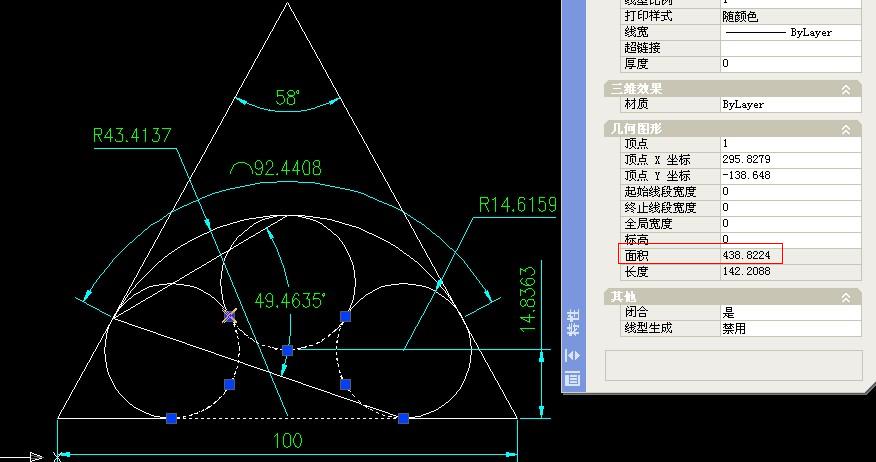Collapse the 几何图形 section
Screen dimensions: 876x462
tap(846, 130)
